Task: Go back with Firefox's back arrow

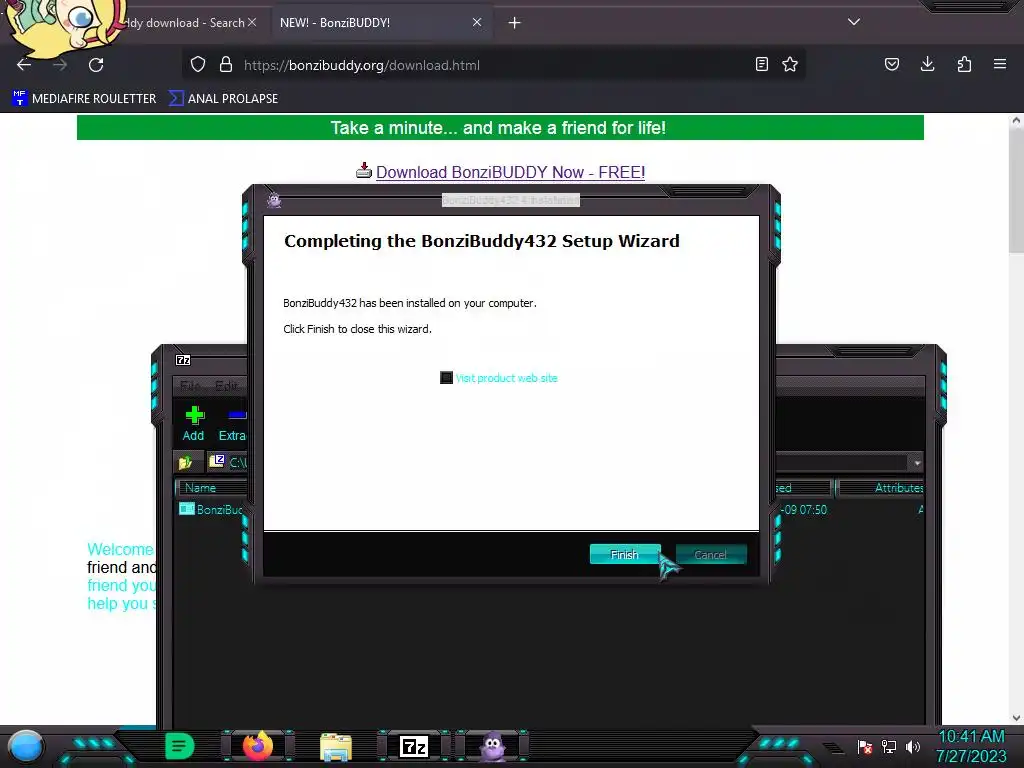Action: 24,65
